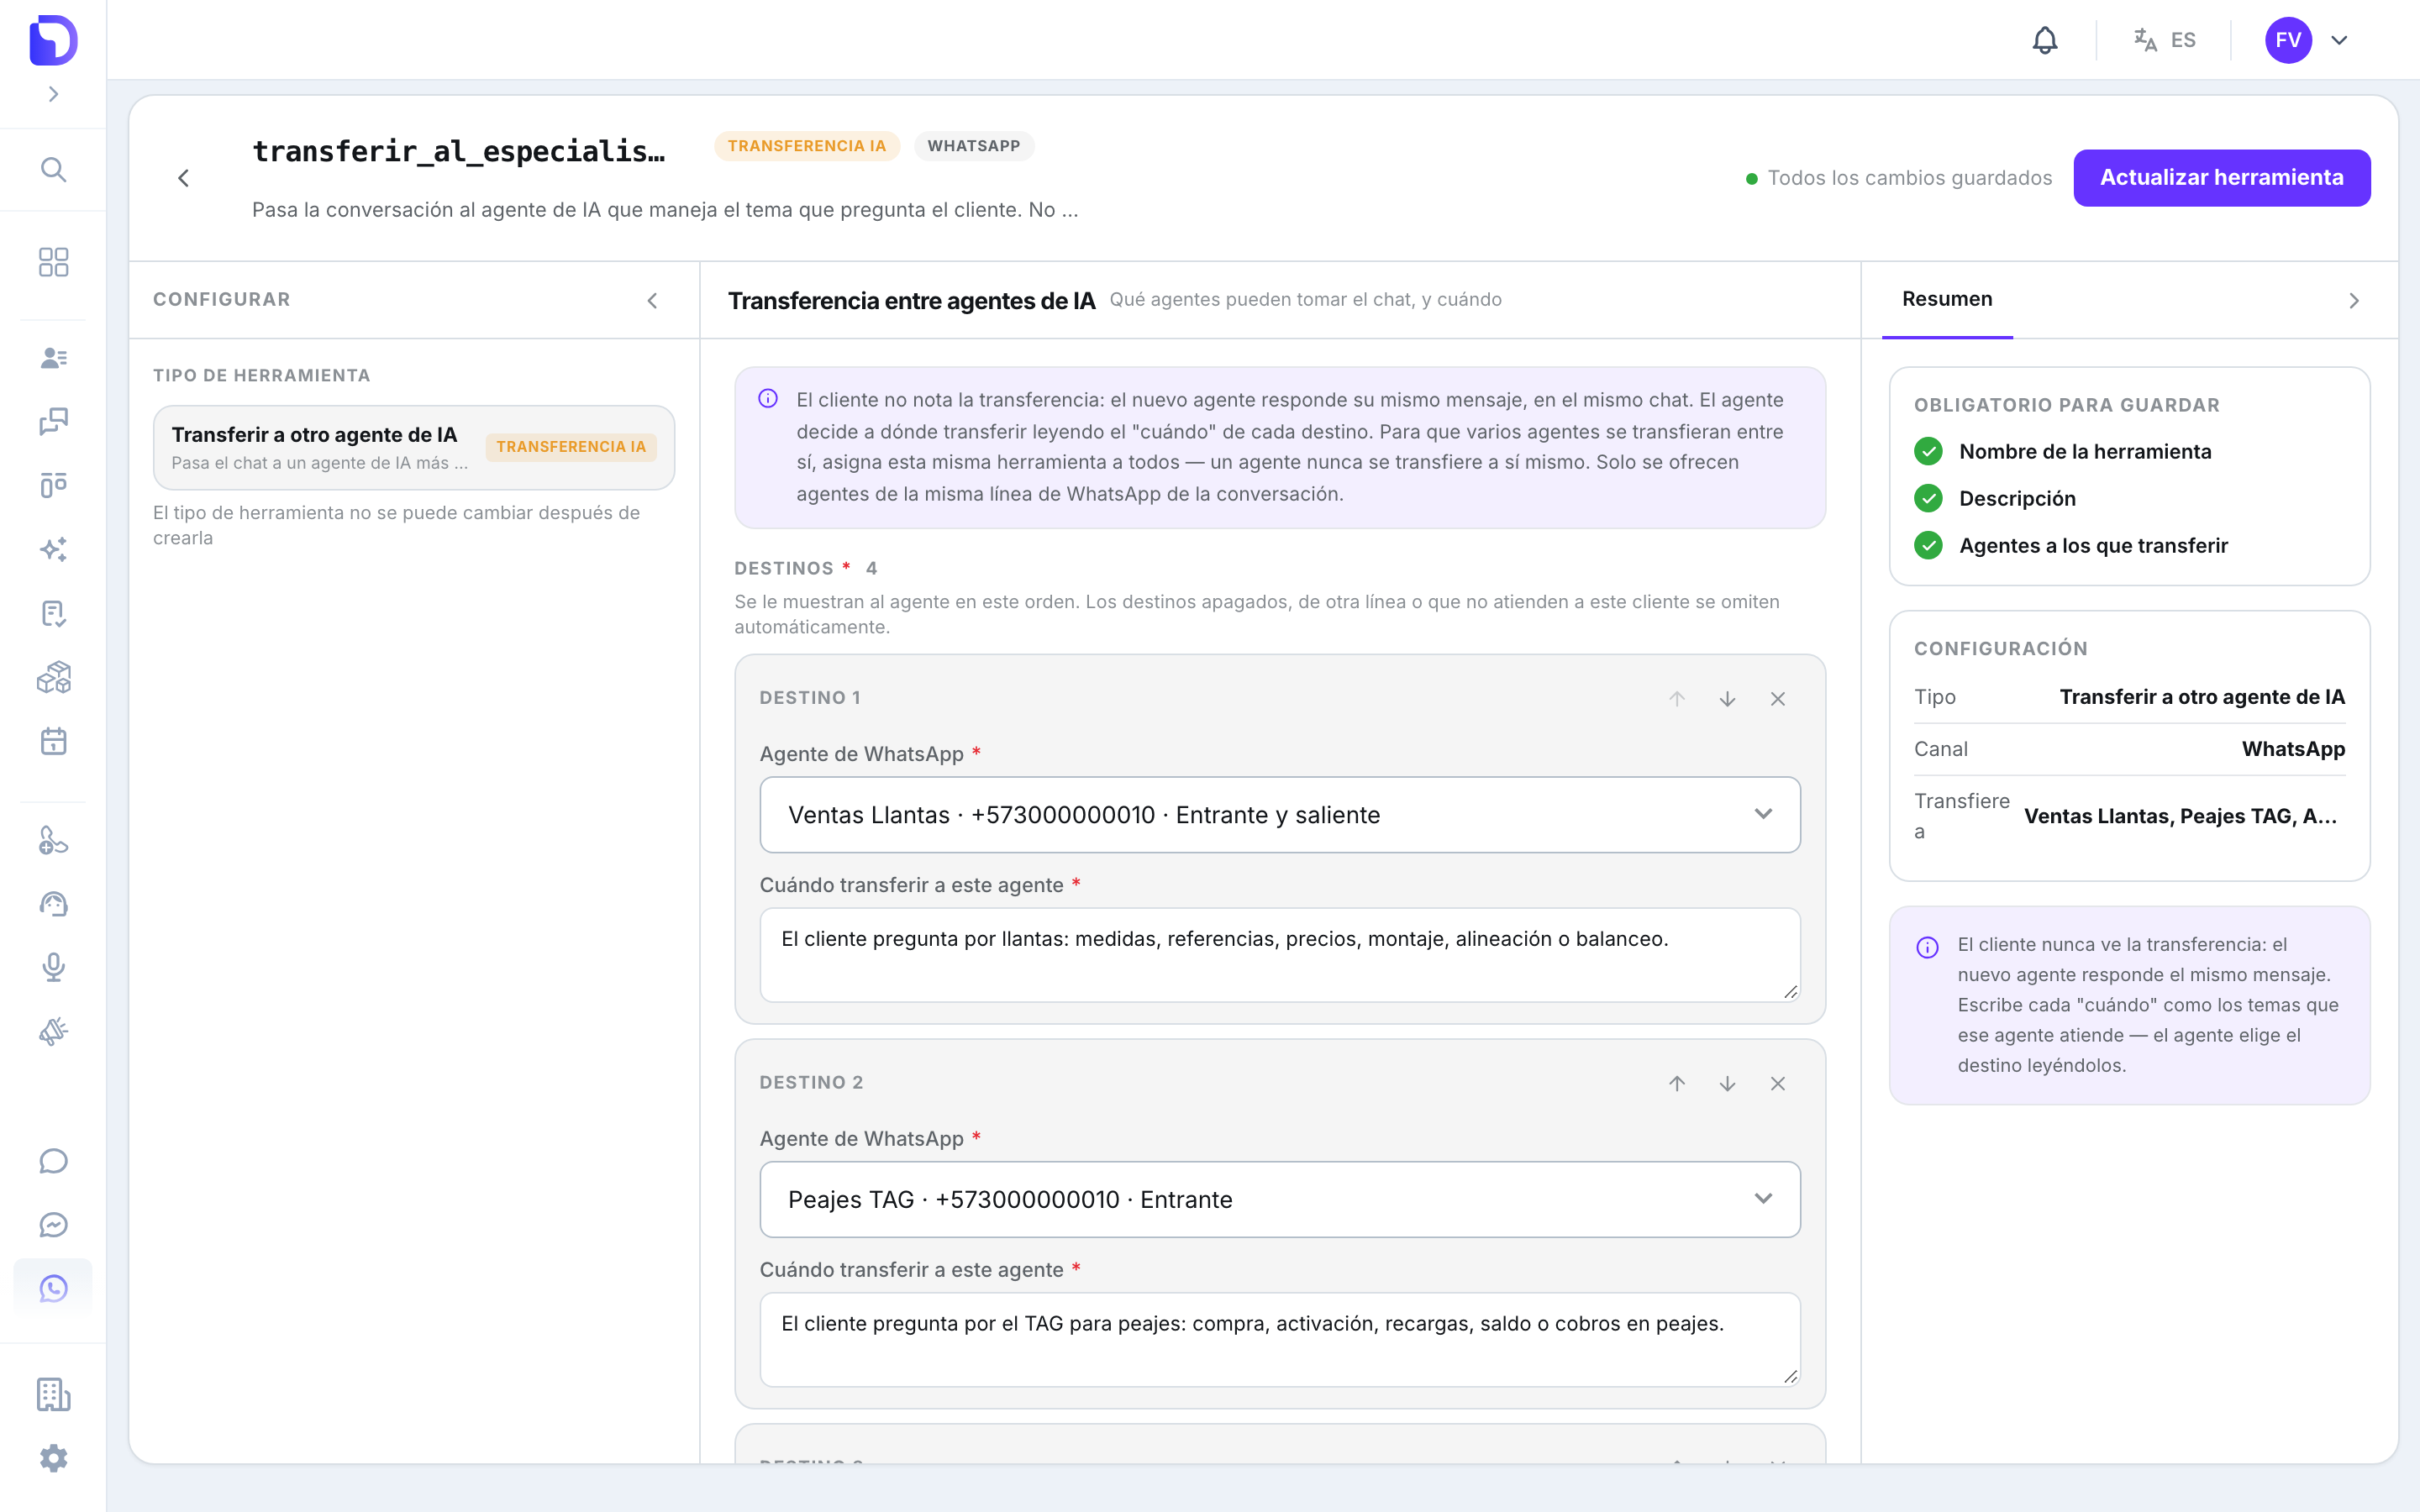Open the FV user account menu
Screen dimensions: 2420x1512
point(2307,40)
